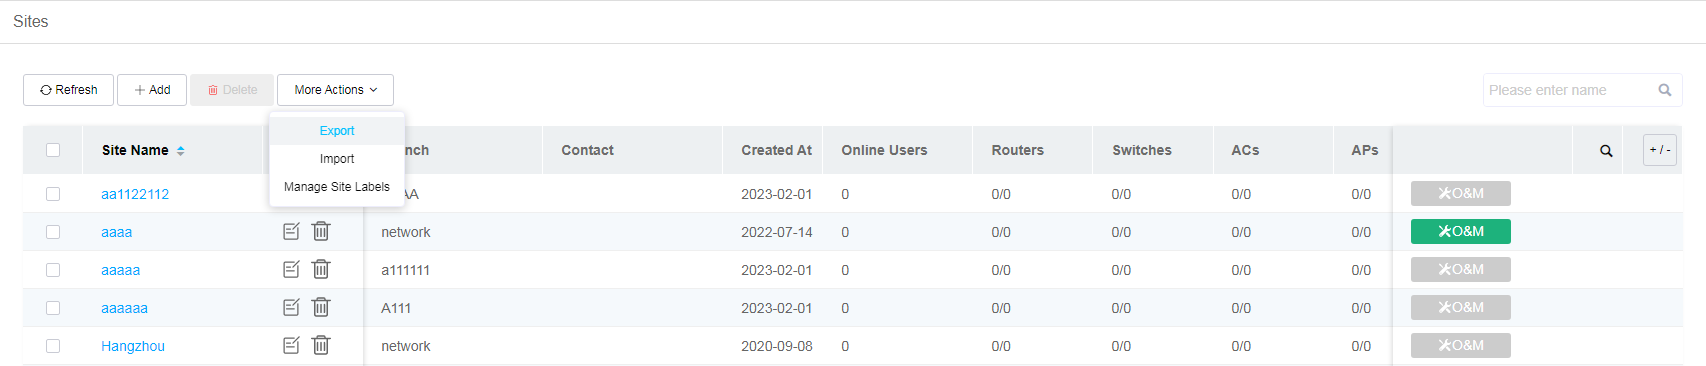Delete the aaaa site via trash icon
This screenshot has width=1706, height=366.
pos(321,231)
